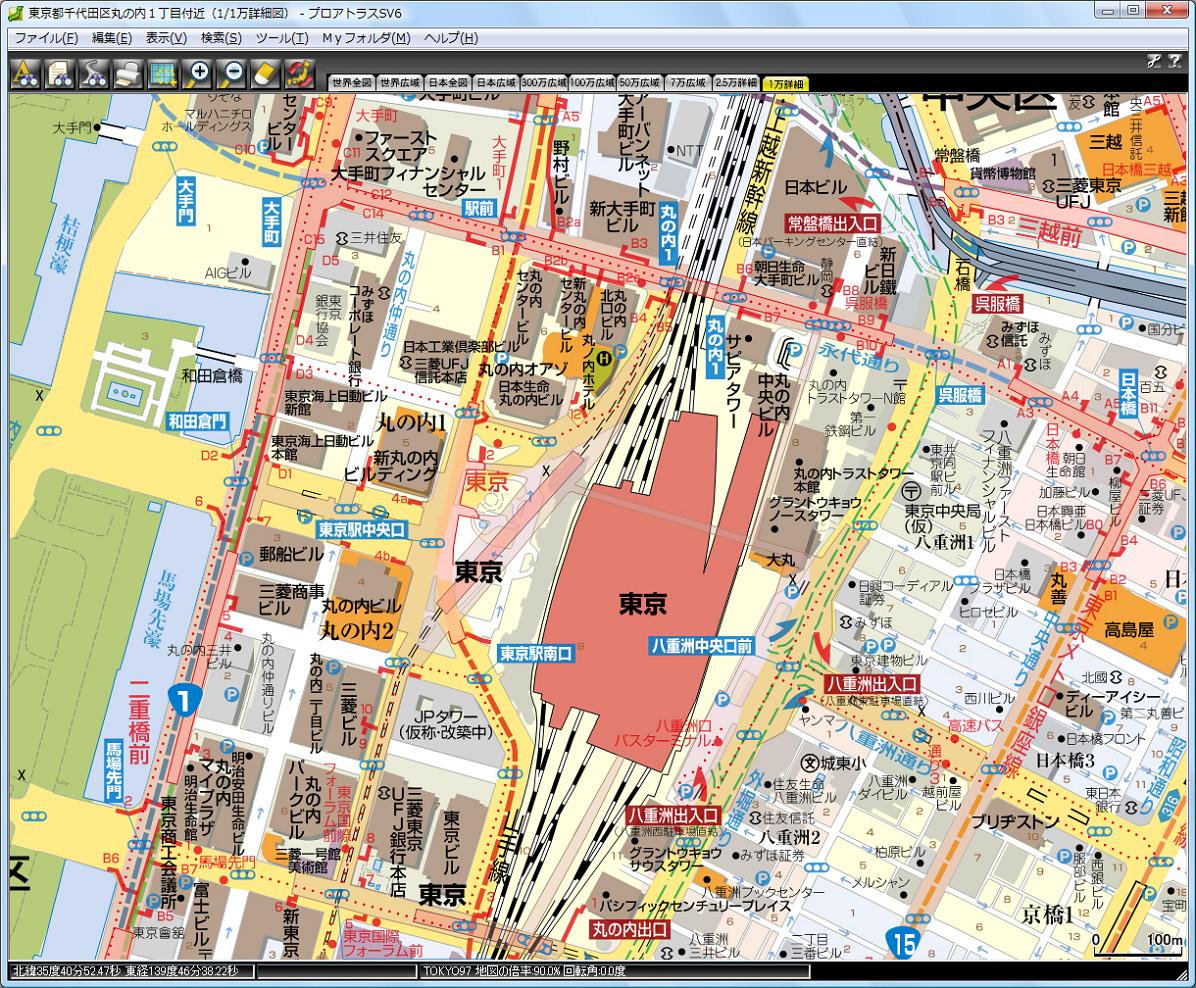Click the パシフィックセンチュリープレイス label

click(695, 906)
